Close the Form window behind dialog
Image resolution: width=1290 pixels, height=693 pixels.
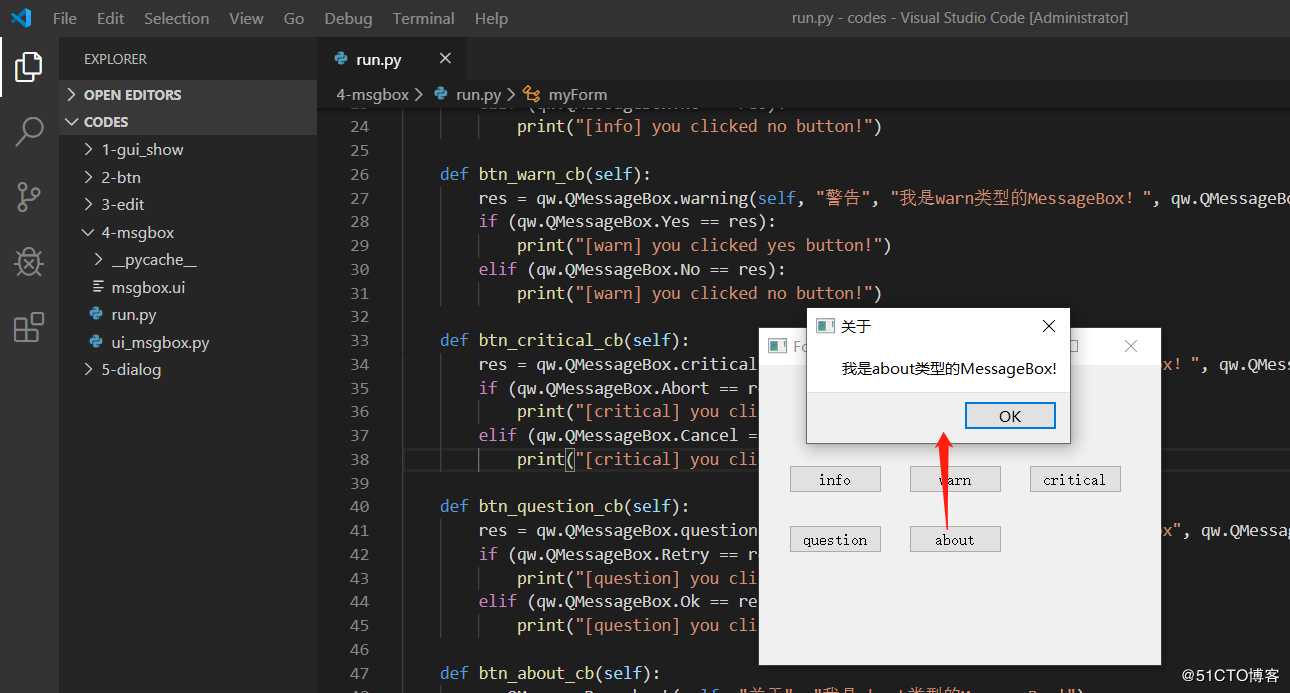tap(1131, 346)
